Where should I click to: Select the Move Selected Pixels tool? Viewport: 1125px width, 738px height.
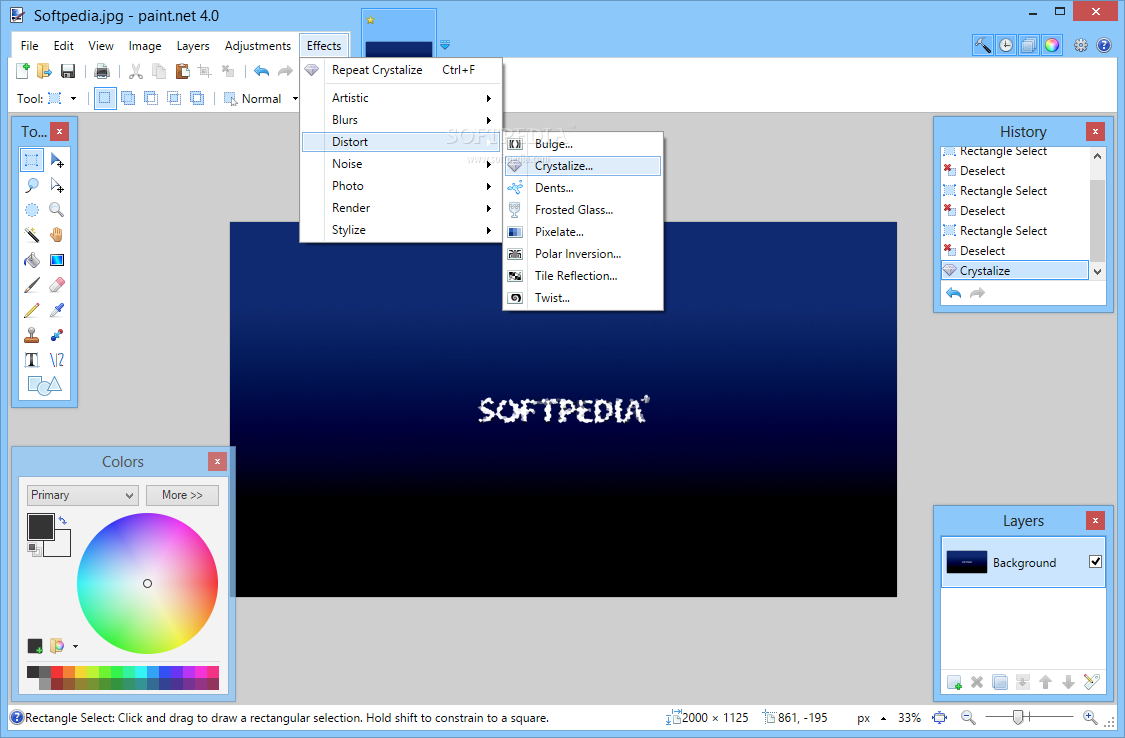(57, 160)
